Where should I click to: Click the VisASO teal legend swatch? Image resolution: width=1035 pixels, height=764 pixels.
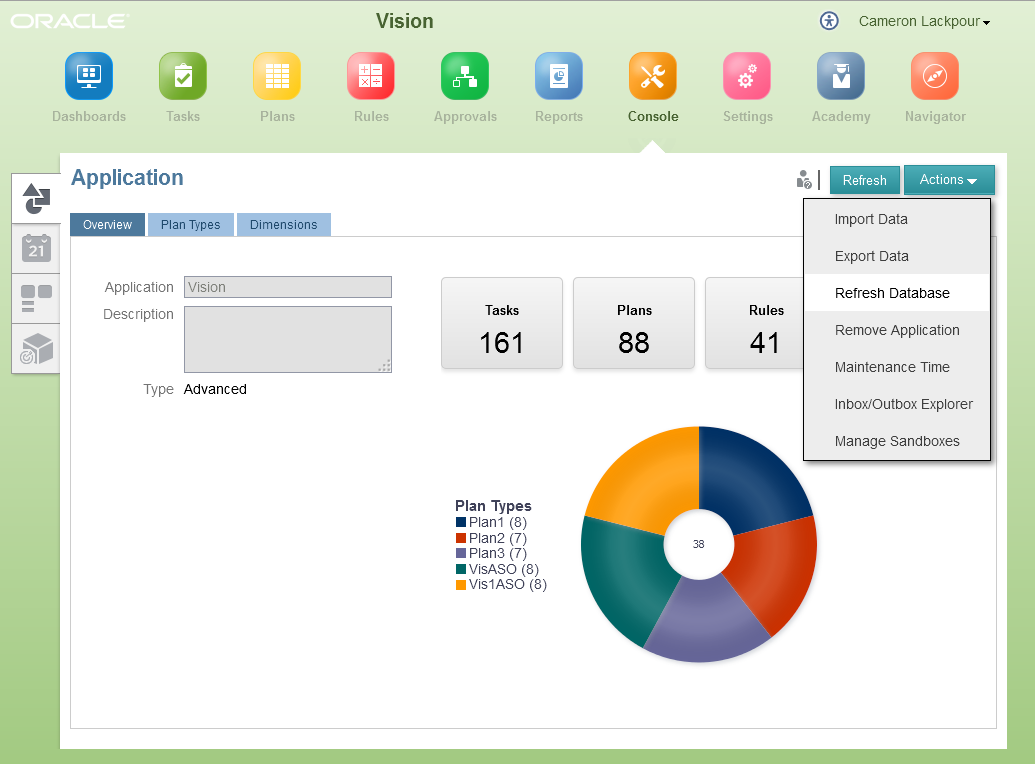(461, 569)
